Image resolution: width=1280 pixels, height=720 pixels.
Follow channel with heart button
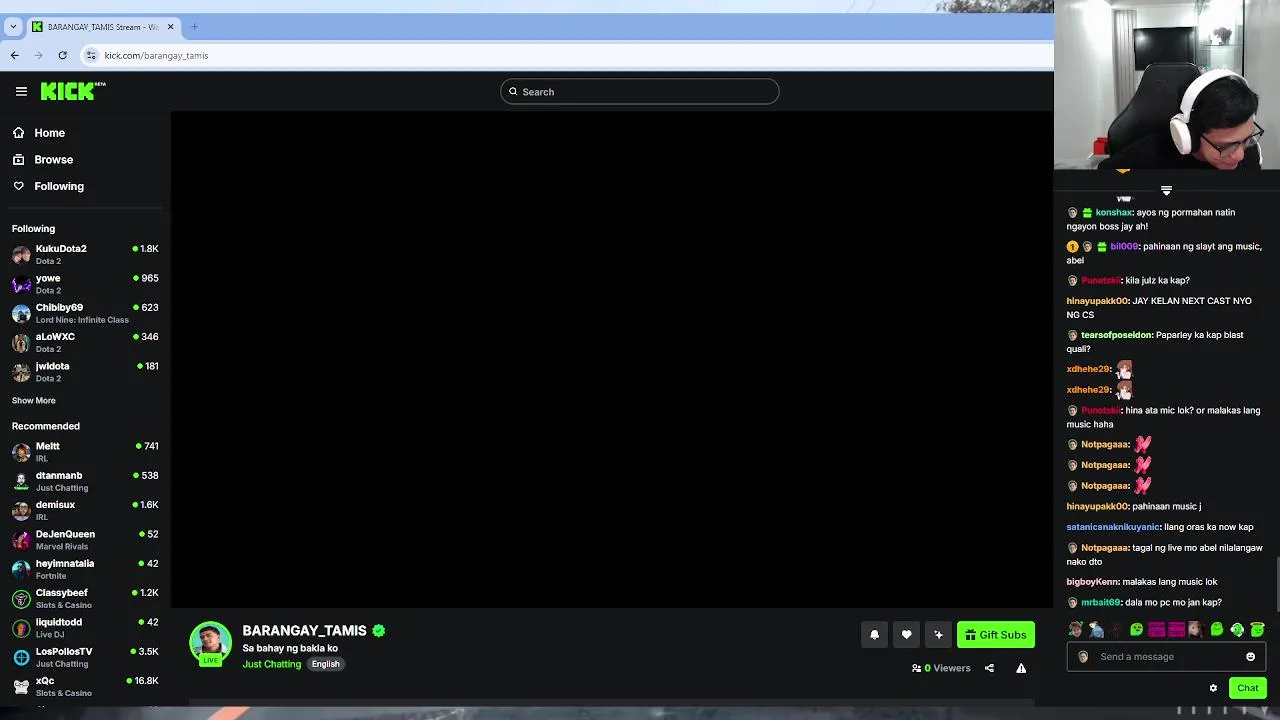pyautogui.click(x=906, y=635)
